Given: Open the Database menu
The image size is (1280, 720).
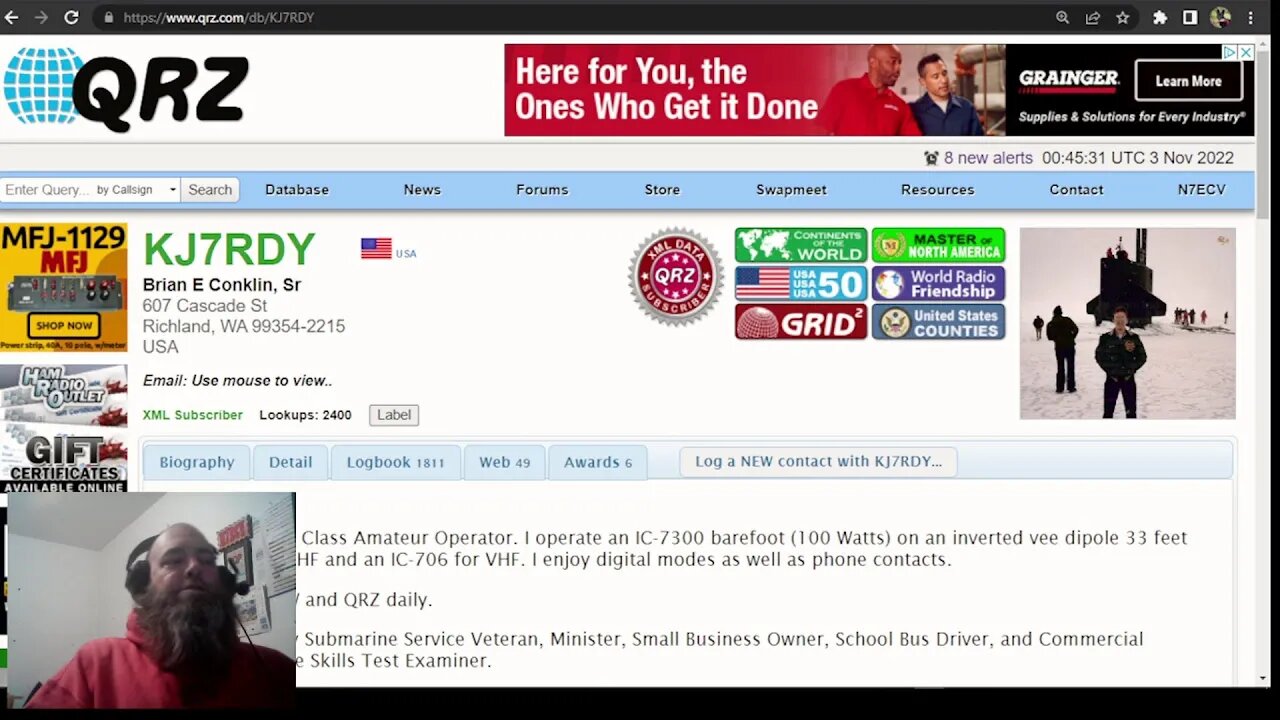Looking at the screenshot, I should pyautogui.click(x=297, y=189).
